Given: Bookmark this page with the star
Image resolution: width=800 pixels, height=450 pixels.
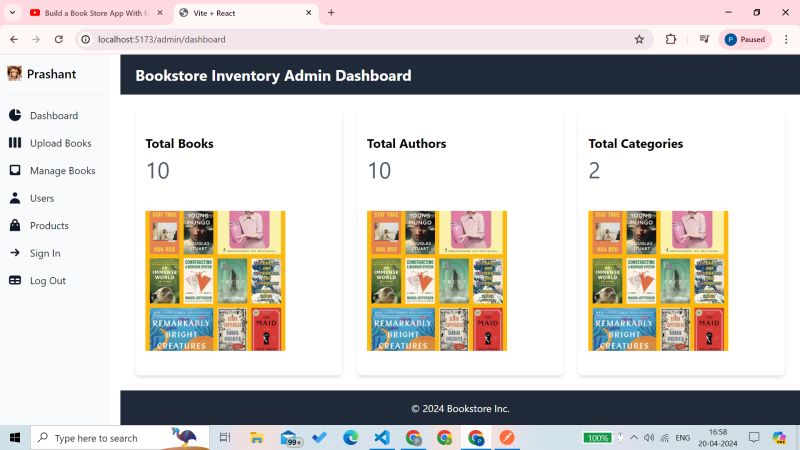Looking at the screenshot, I should pyautogui.click(x=639, y=39).
